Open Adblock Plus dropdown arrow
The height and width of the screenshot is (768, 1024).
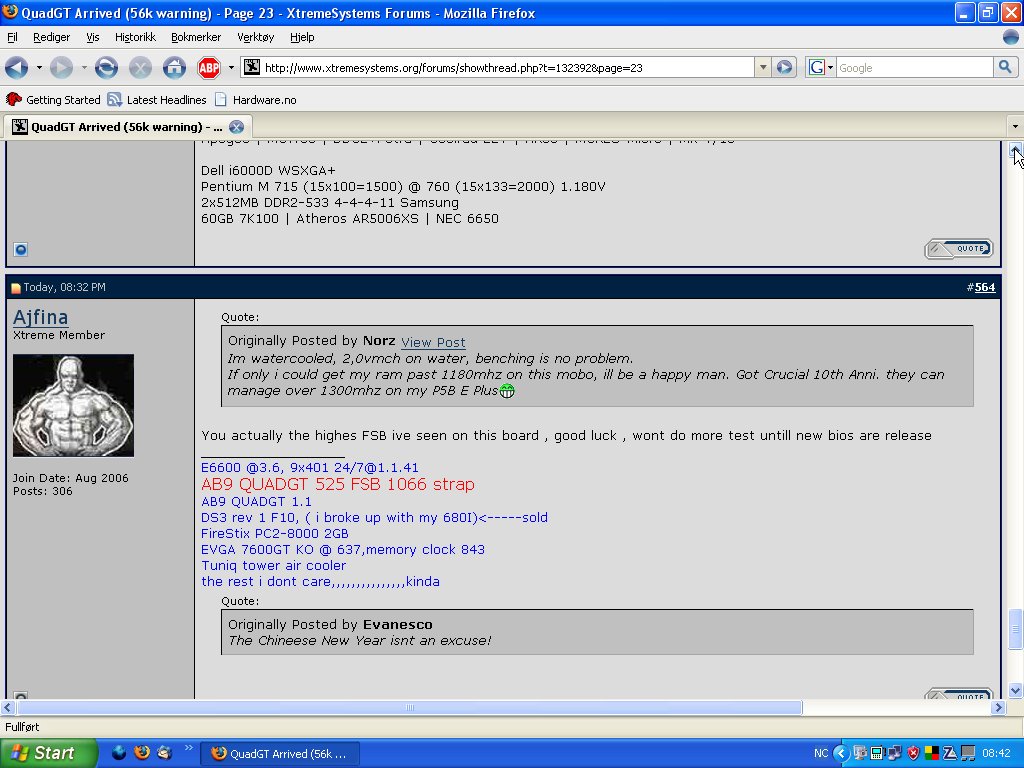coord(231,67)
